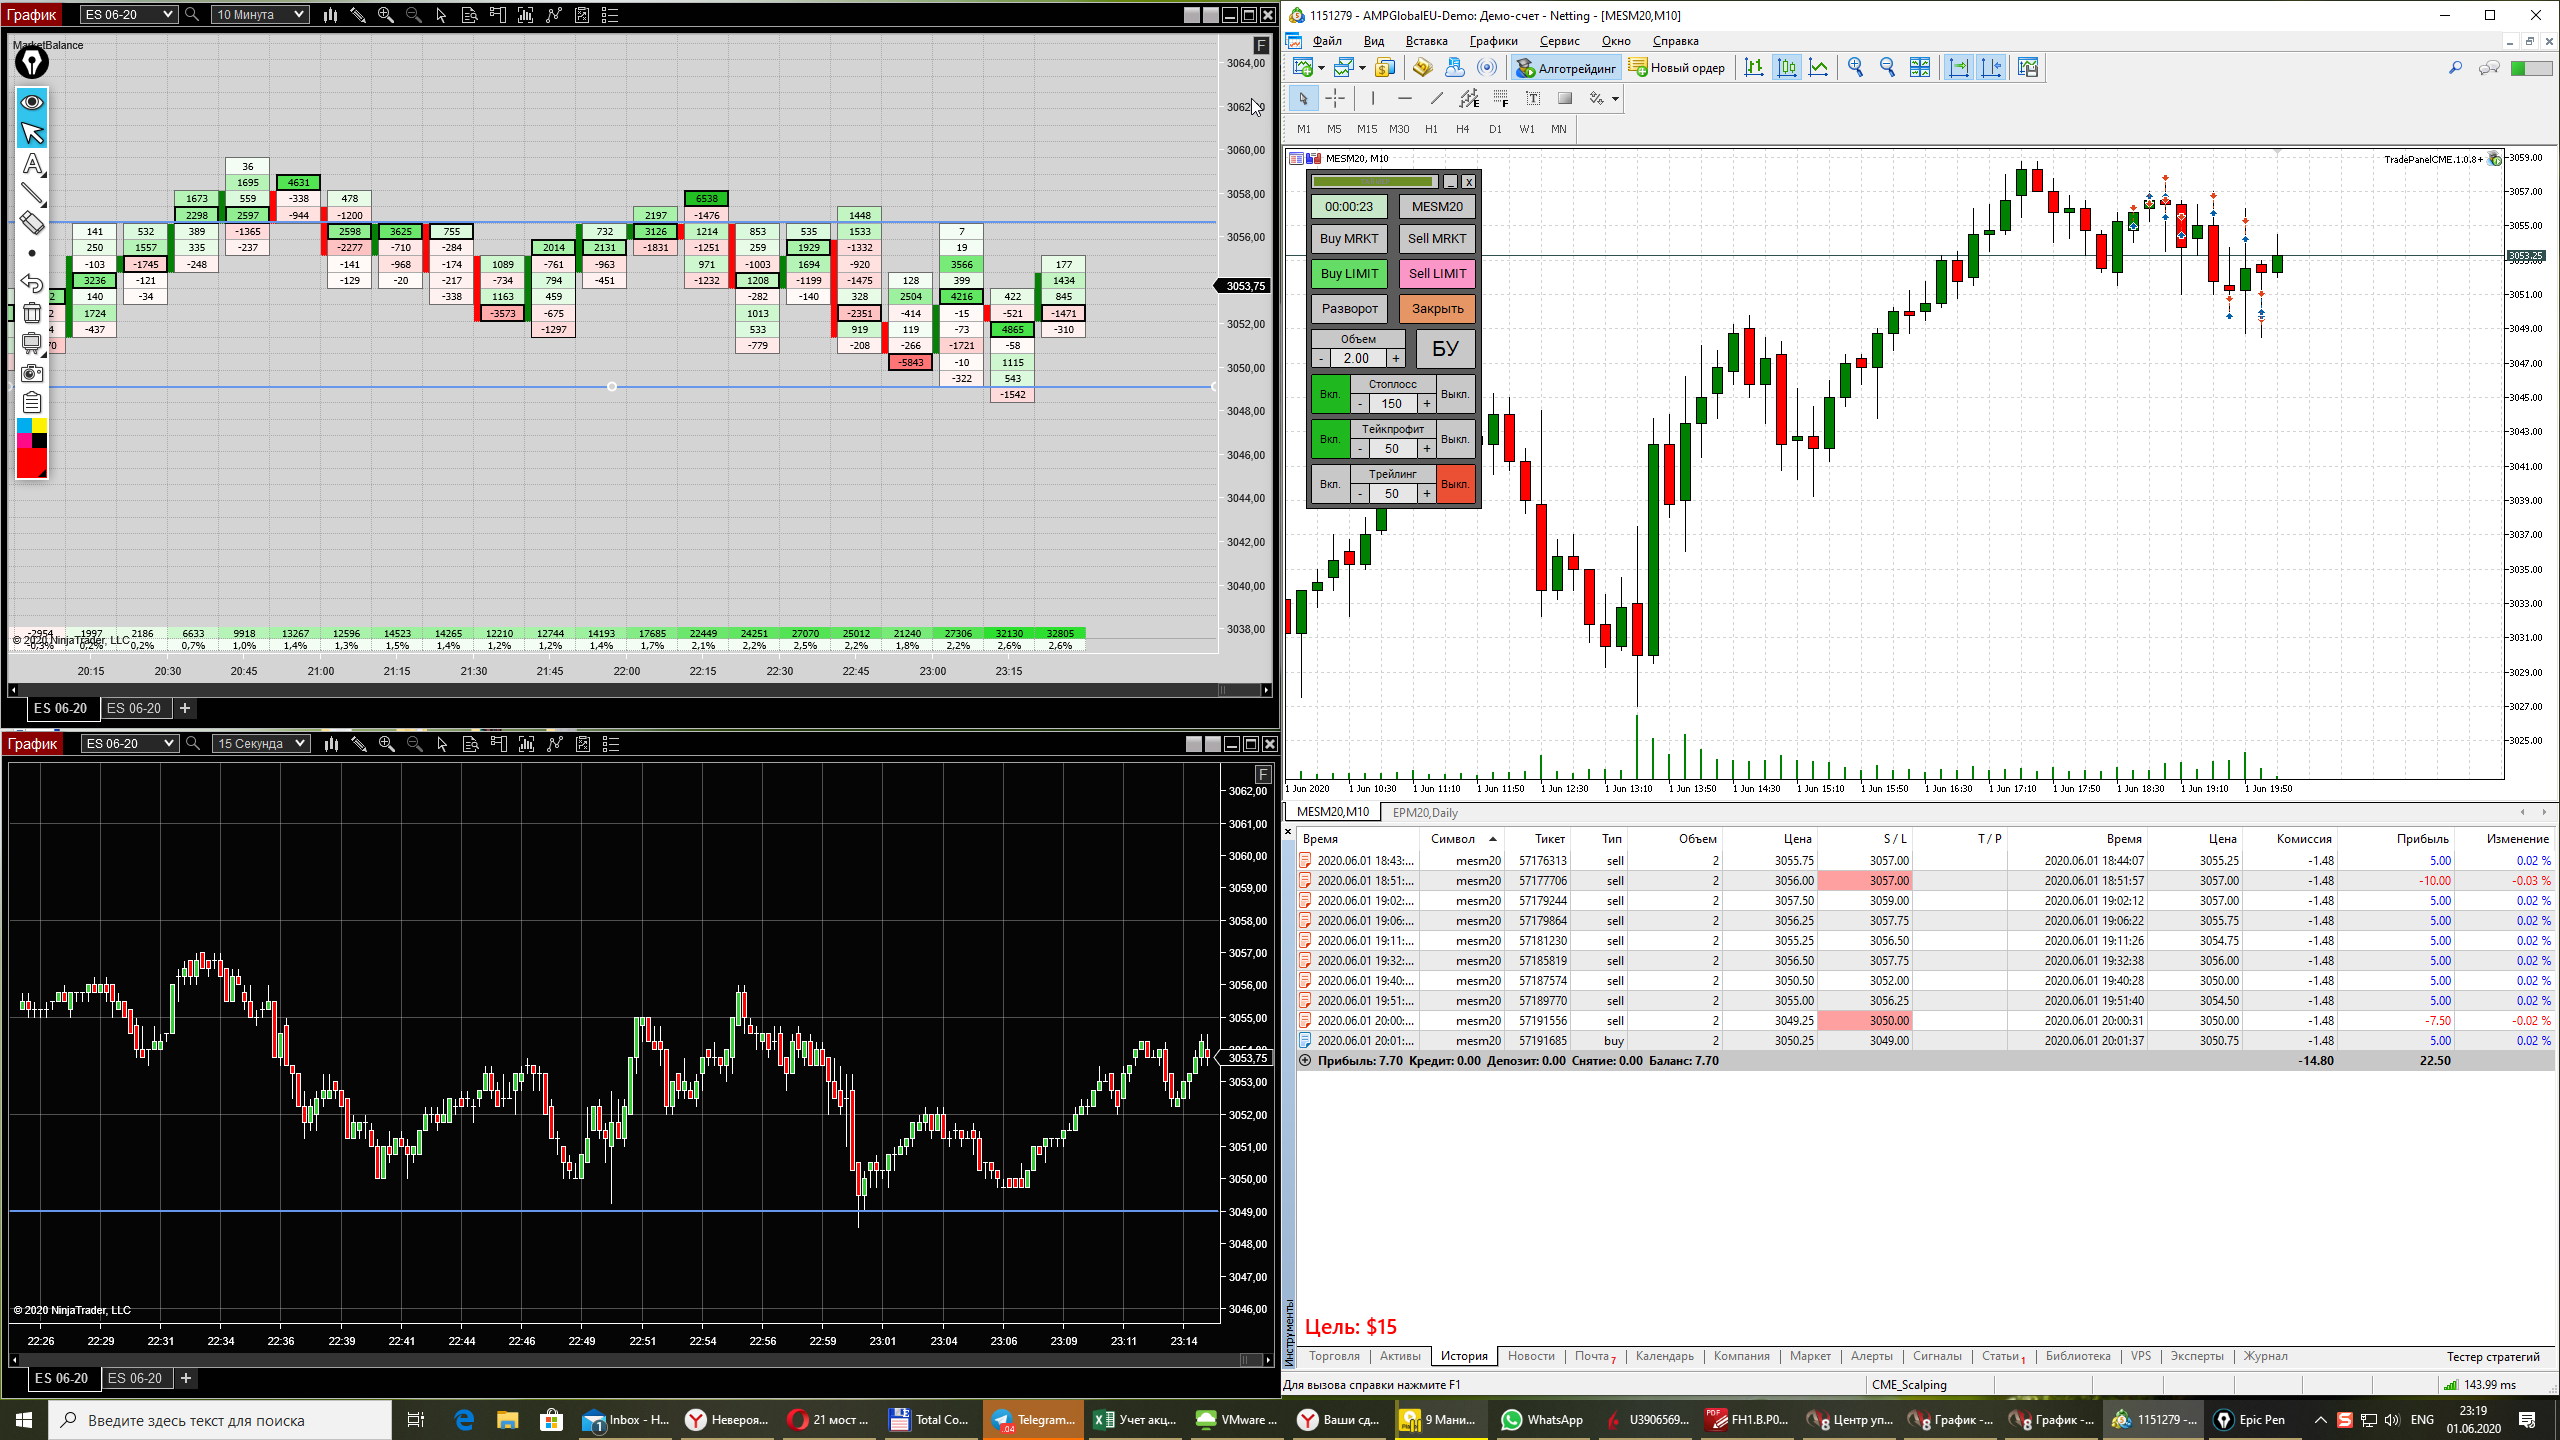Select the crosshair tool in MetaTrader toolbar

pyautogui.click(x=1335, y=98)
